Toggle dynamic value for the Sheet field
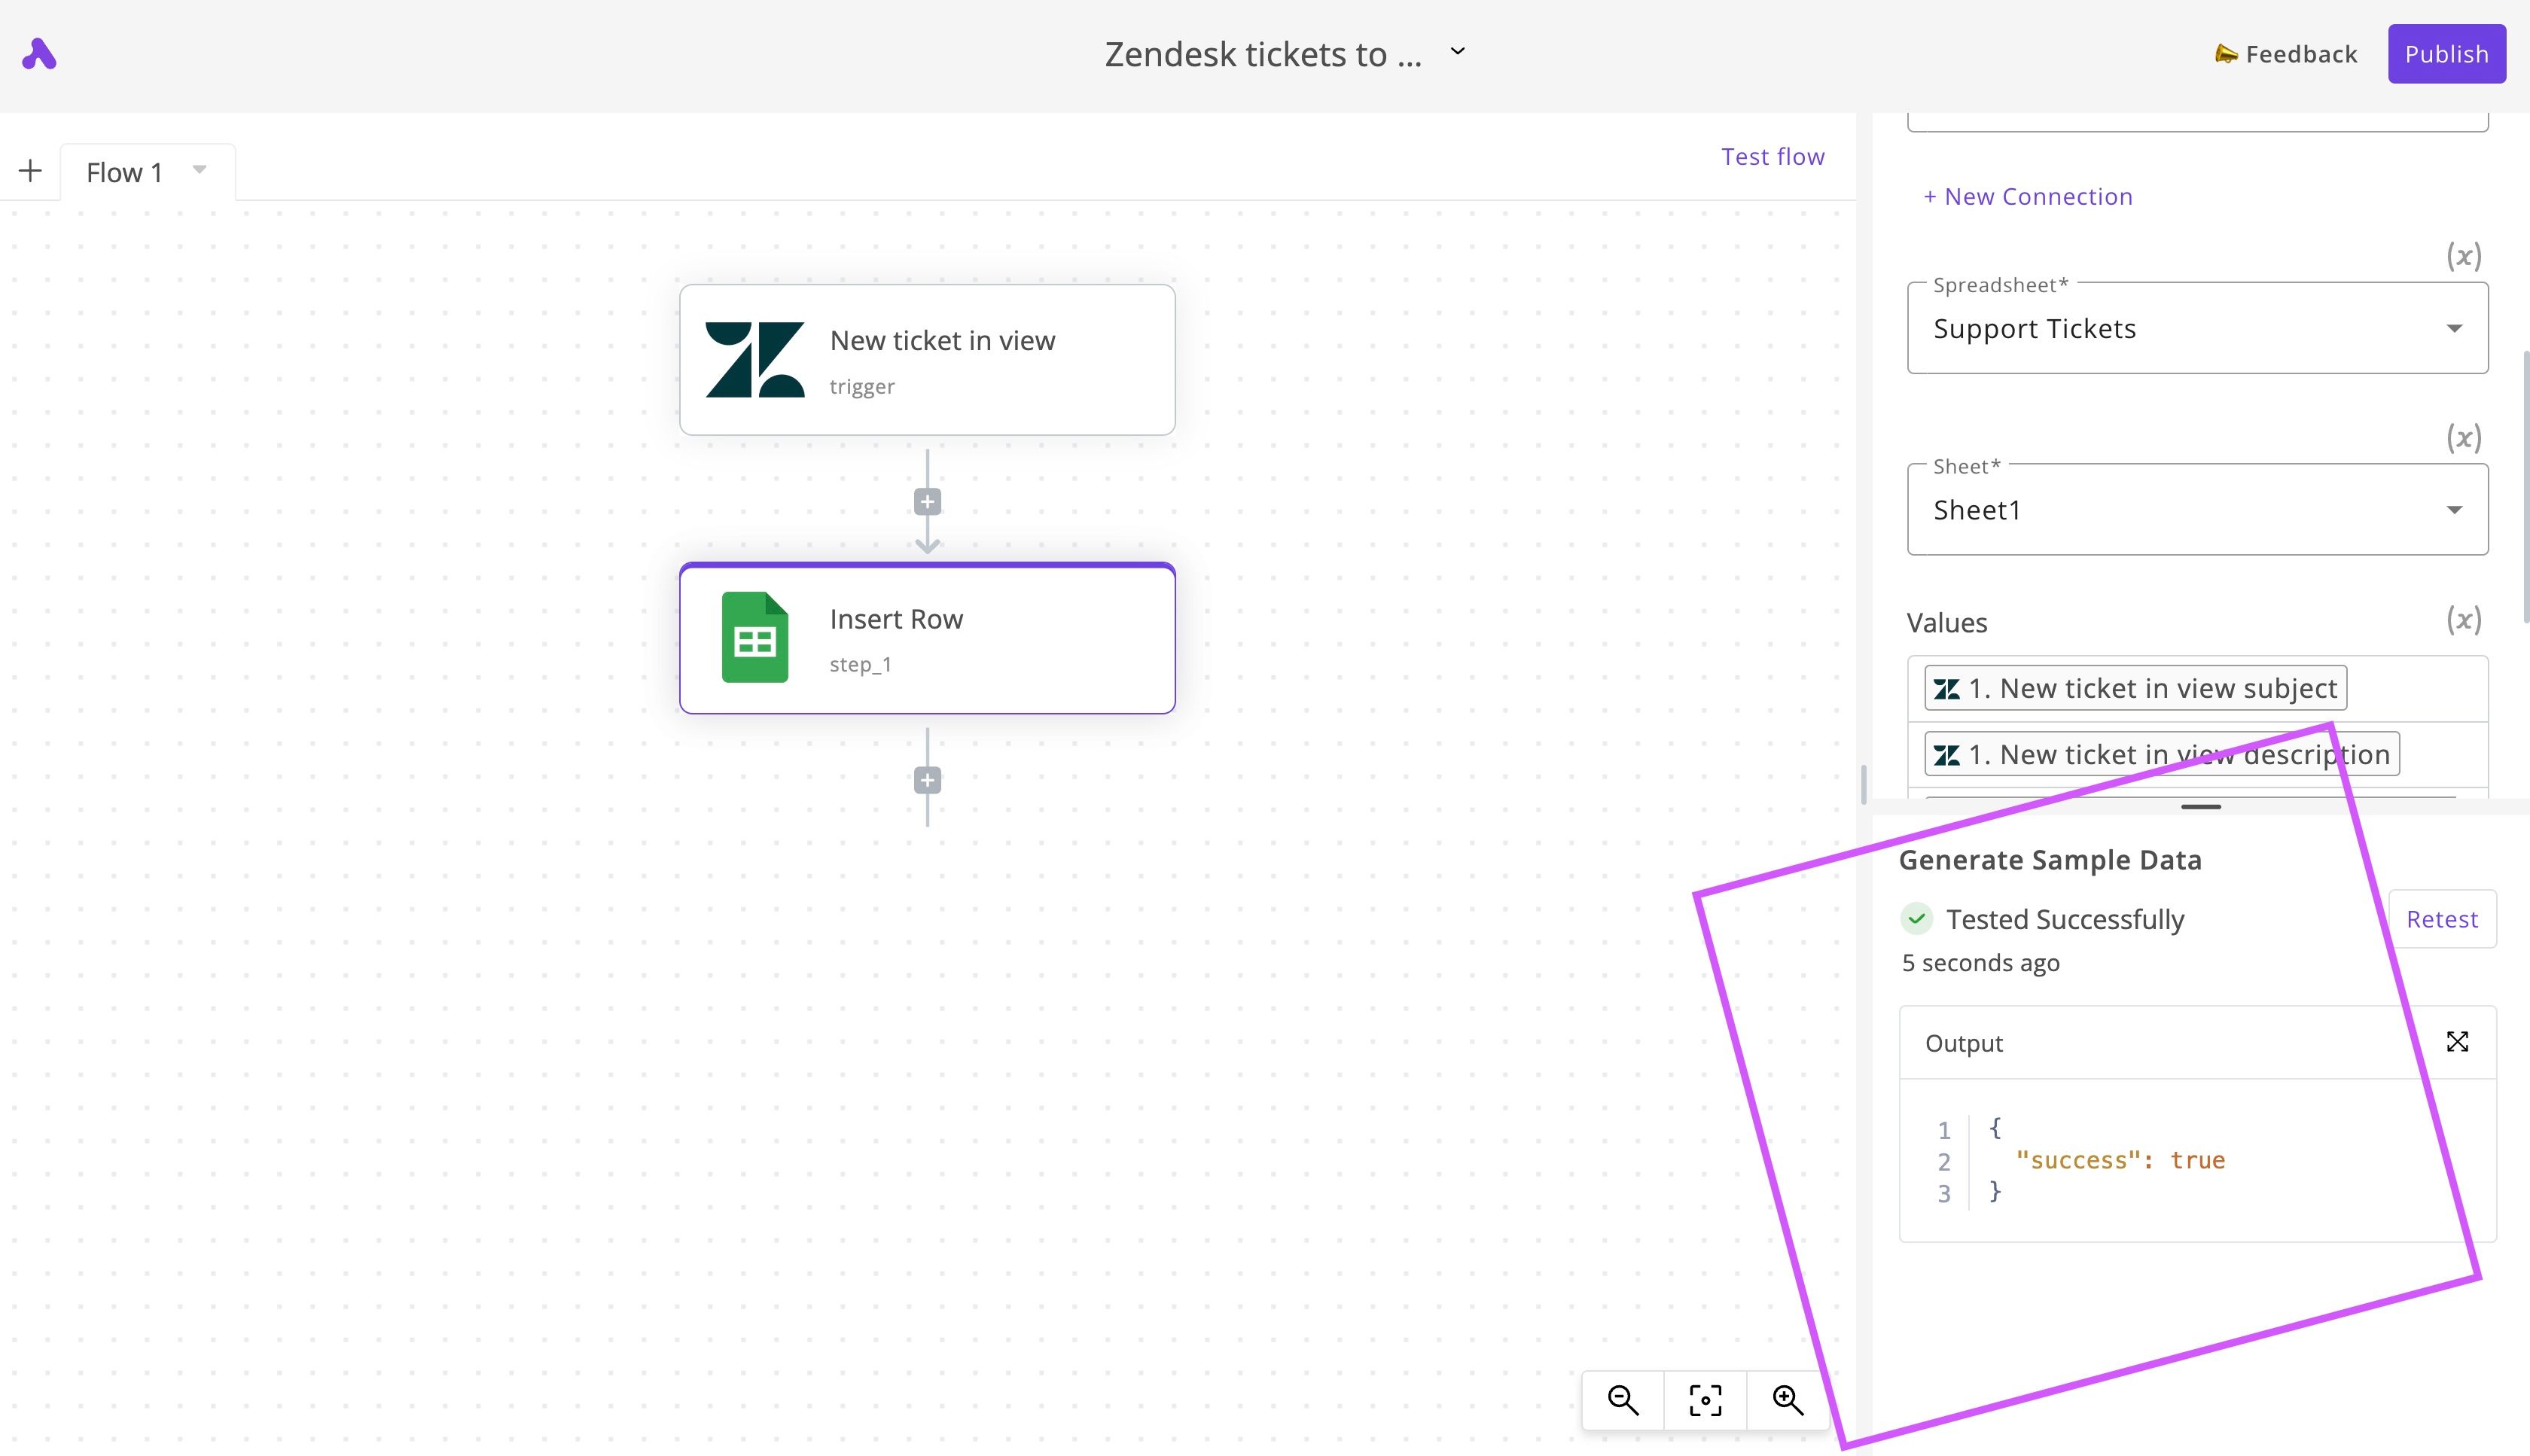2530x1456 pixels. (x=2464, y=438)
